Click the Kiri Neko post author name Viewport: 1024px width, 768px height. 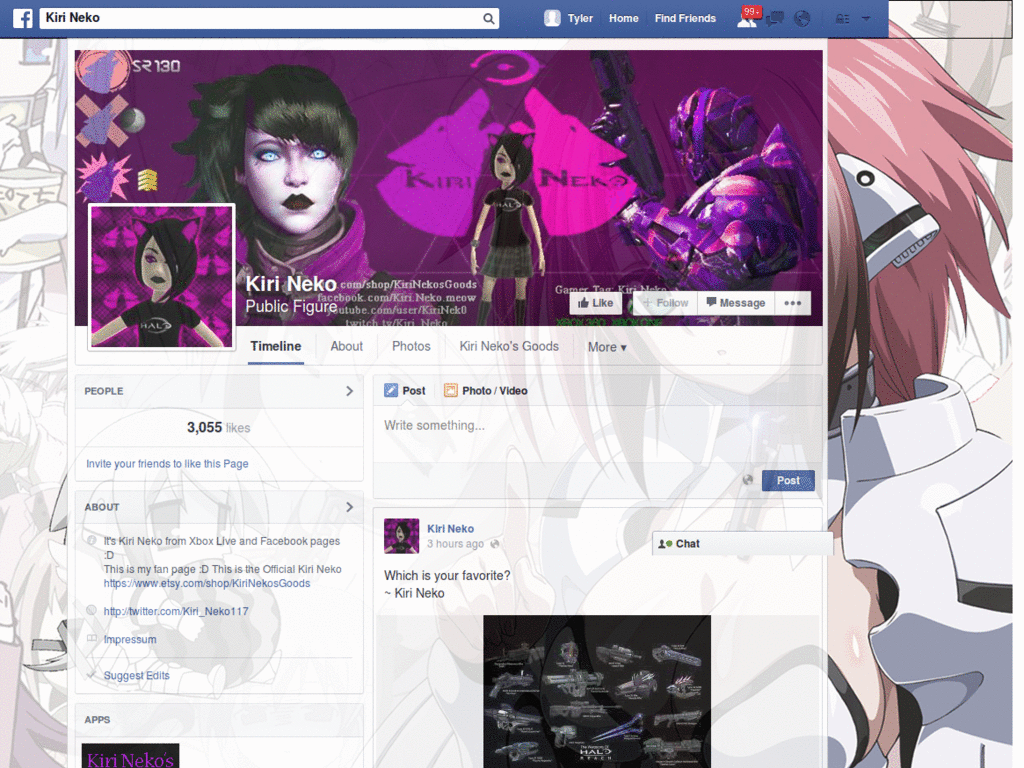point(451,529)
